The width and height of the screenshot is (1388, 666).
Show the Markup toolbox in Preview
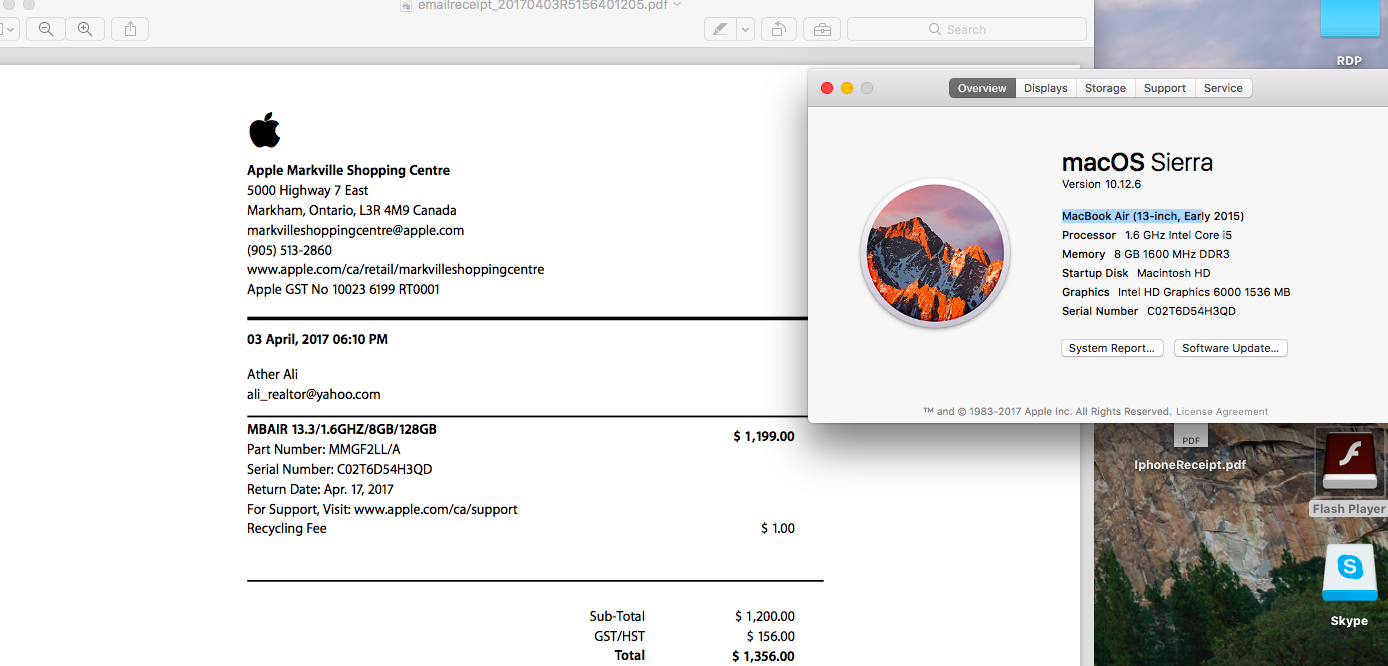coord(822,30)
